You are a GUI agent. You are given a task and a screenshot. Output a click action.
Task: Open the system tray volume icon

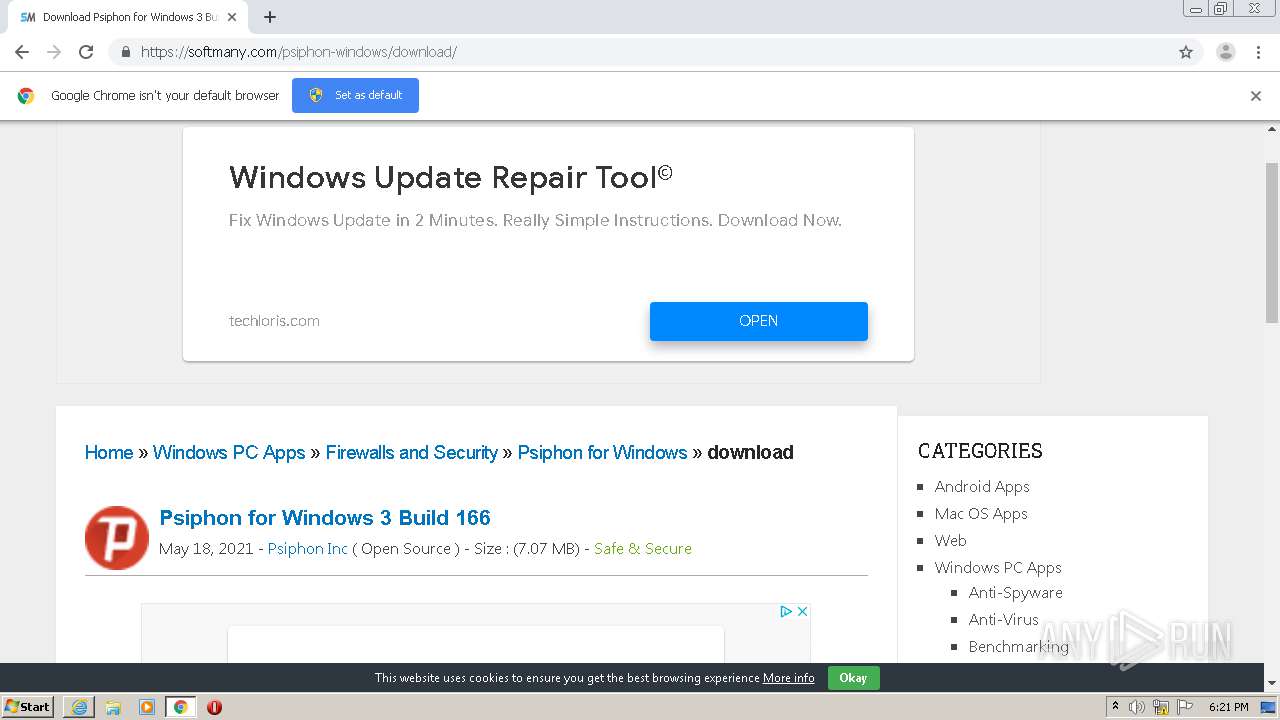pos(1137,707)
